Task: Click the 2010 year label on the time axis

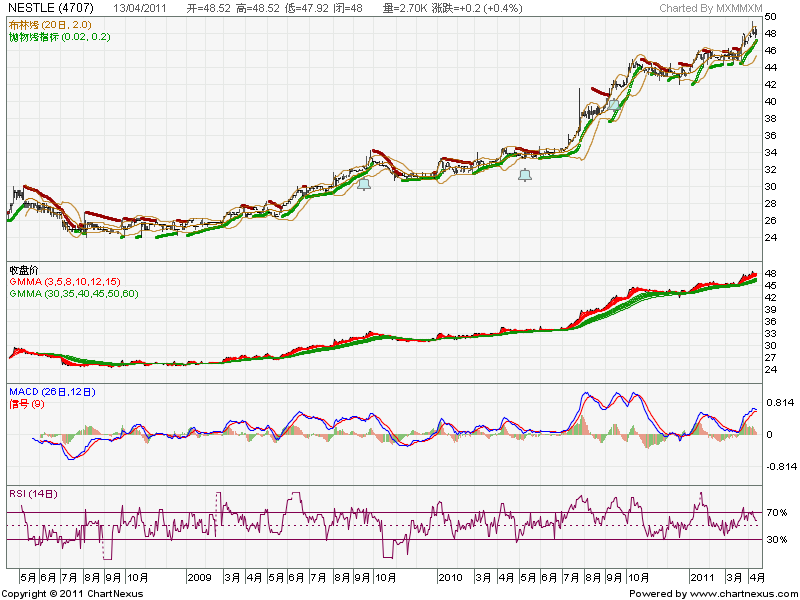Action: (x=450, y=578)
